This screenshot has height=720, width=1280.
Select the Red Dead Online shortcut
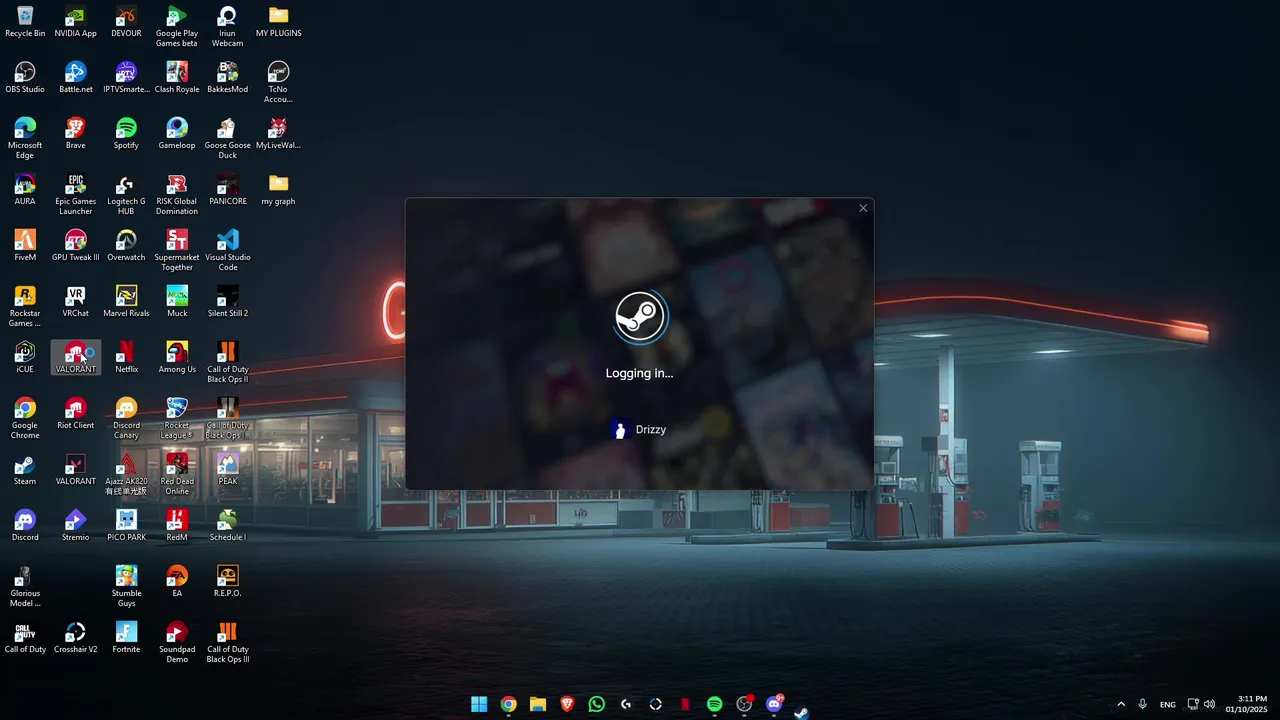[177, 475]
